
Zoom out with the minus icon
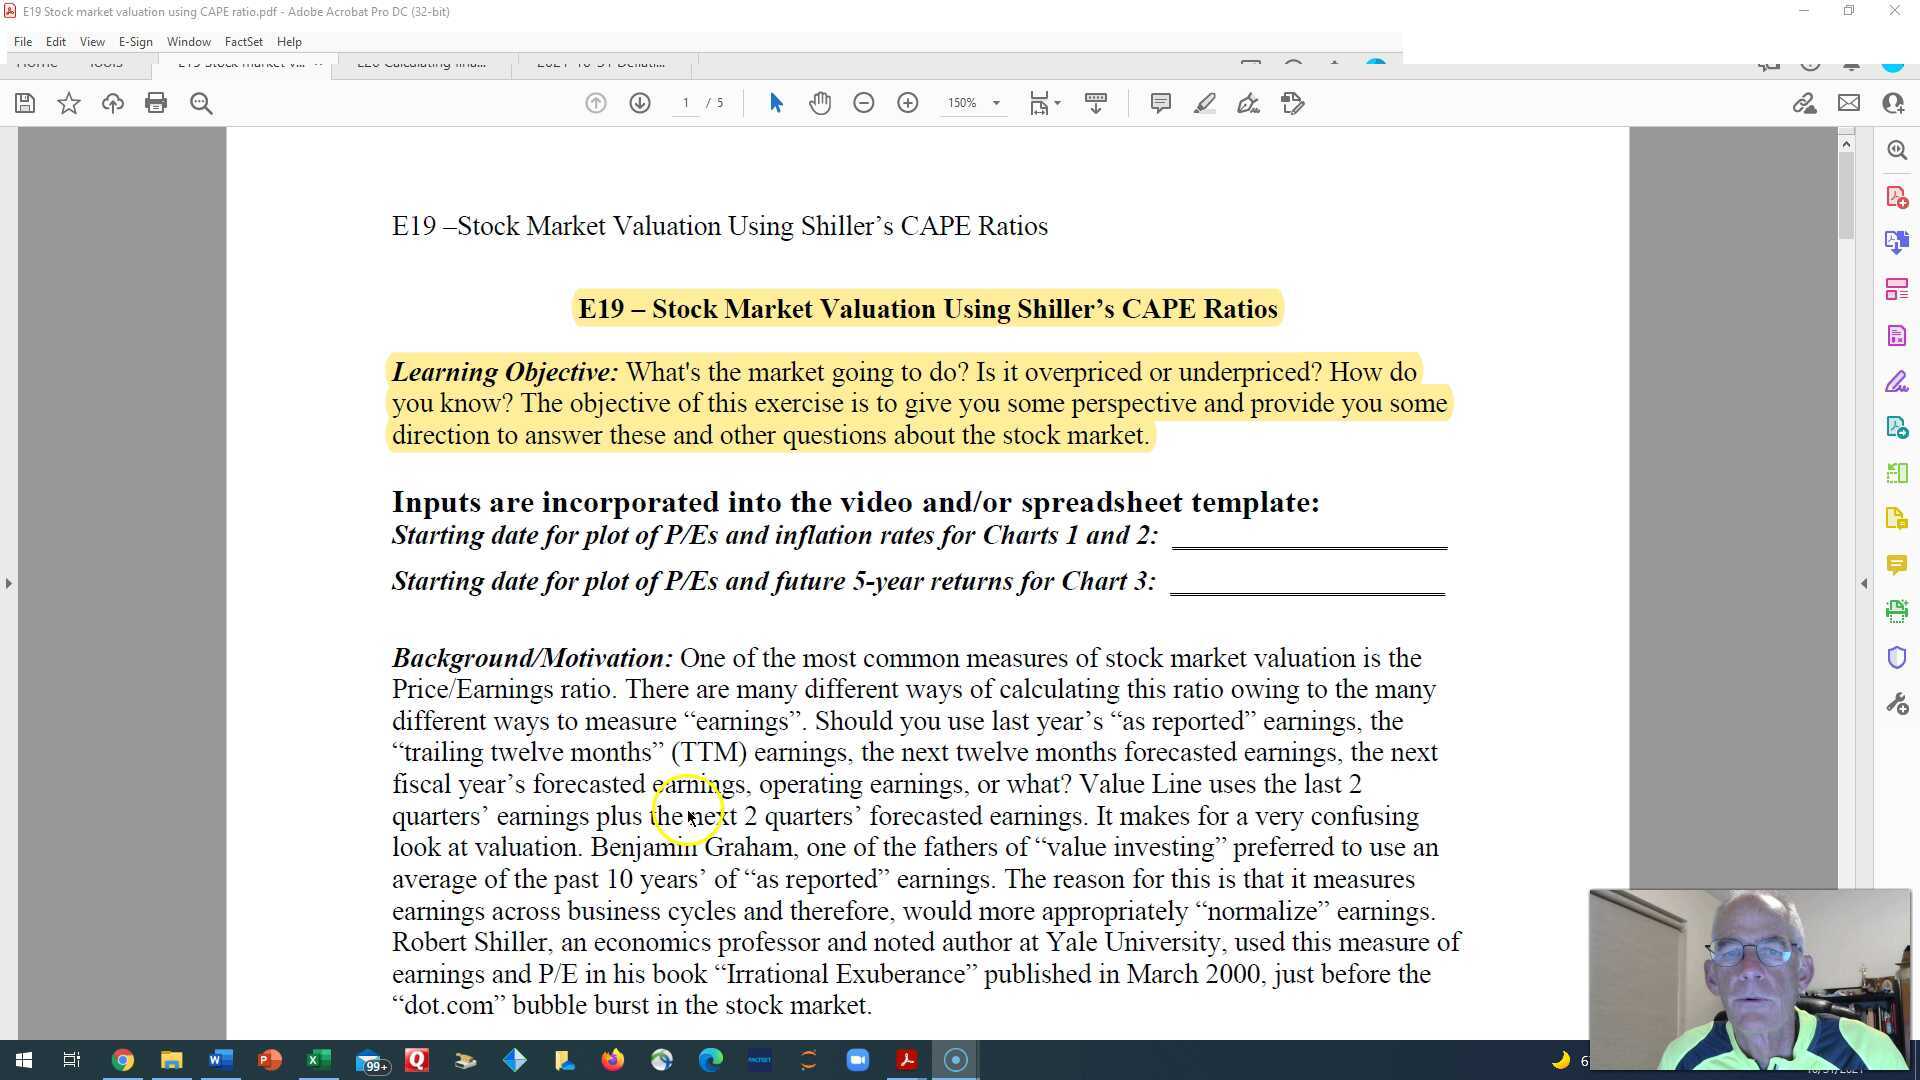click(x=864, y=103)
